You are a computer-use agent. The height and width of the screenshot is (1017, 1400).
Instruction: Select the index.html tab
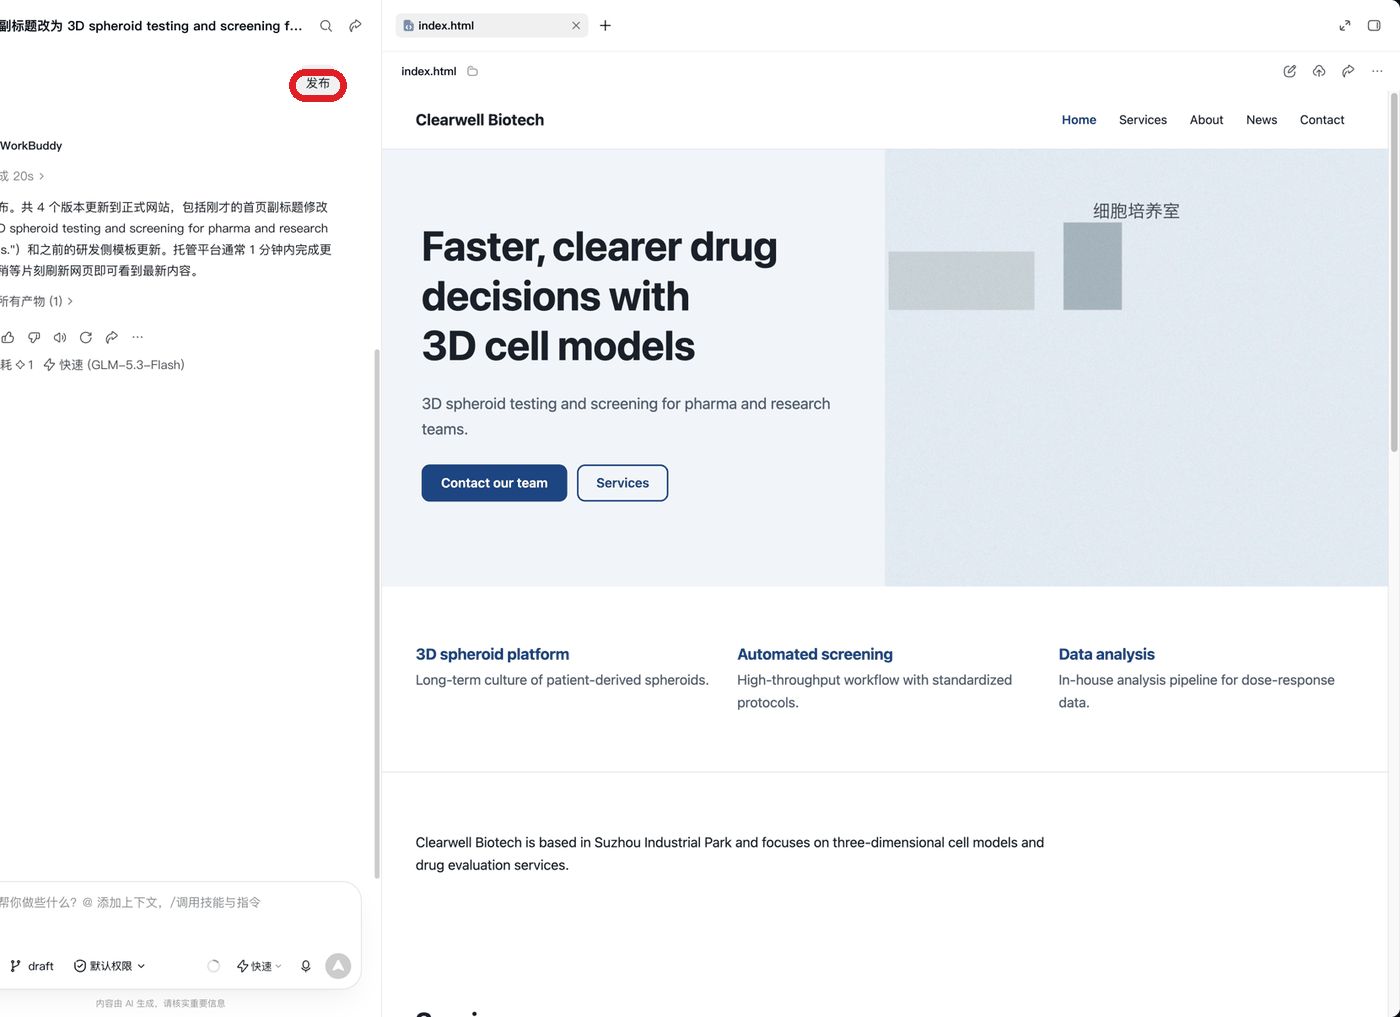point(492,26)
